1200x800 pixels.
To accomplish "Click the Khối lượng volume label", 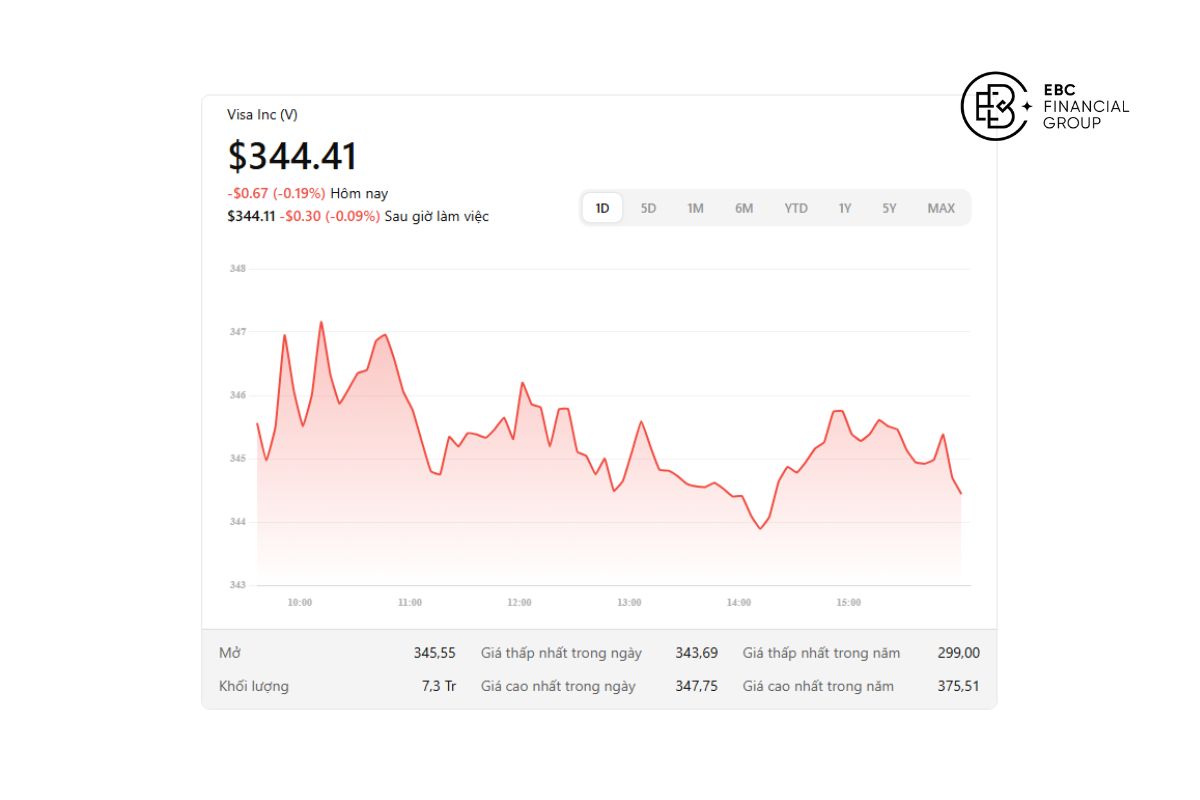I will (254, 686).
